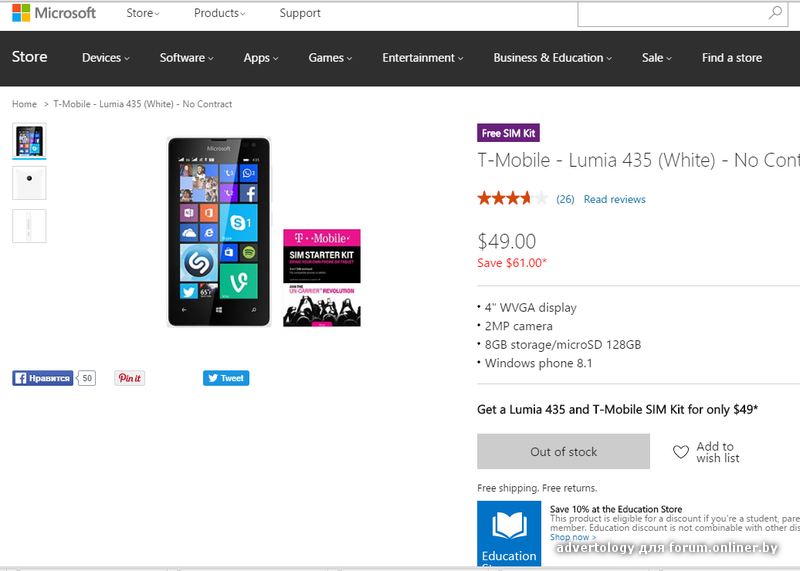
Task: Select the first phone front thumbnail
Action: pos(29,140)
